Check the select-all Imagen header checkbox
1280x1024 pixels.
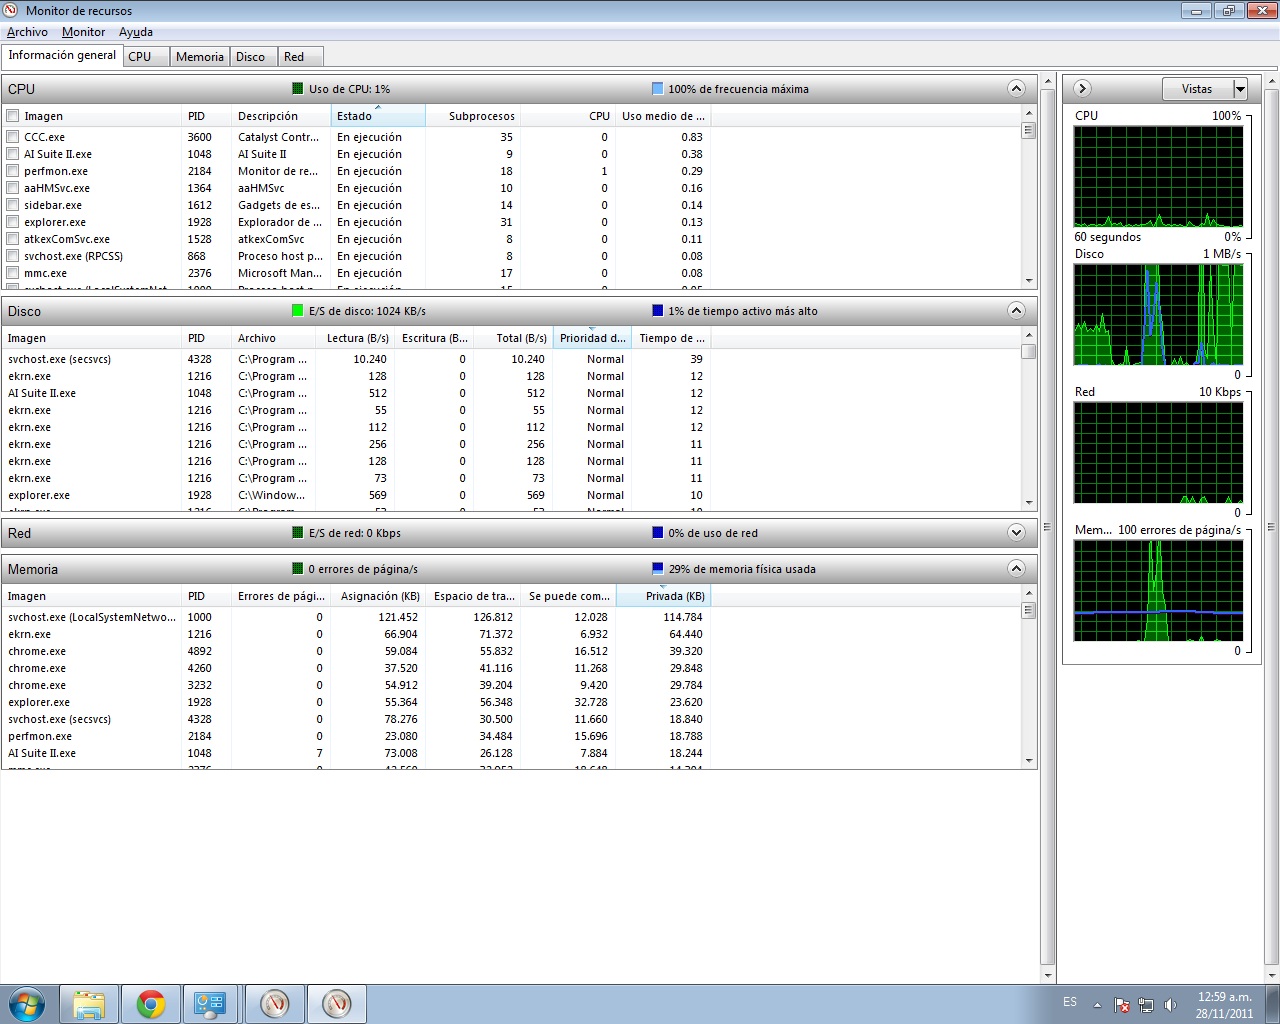(x=13, y=116)
